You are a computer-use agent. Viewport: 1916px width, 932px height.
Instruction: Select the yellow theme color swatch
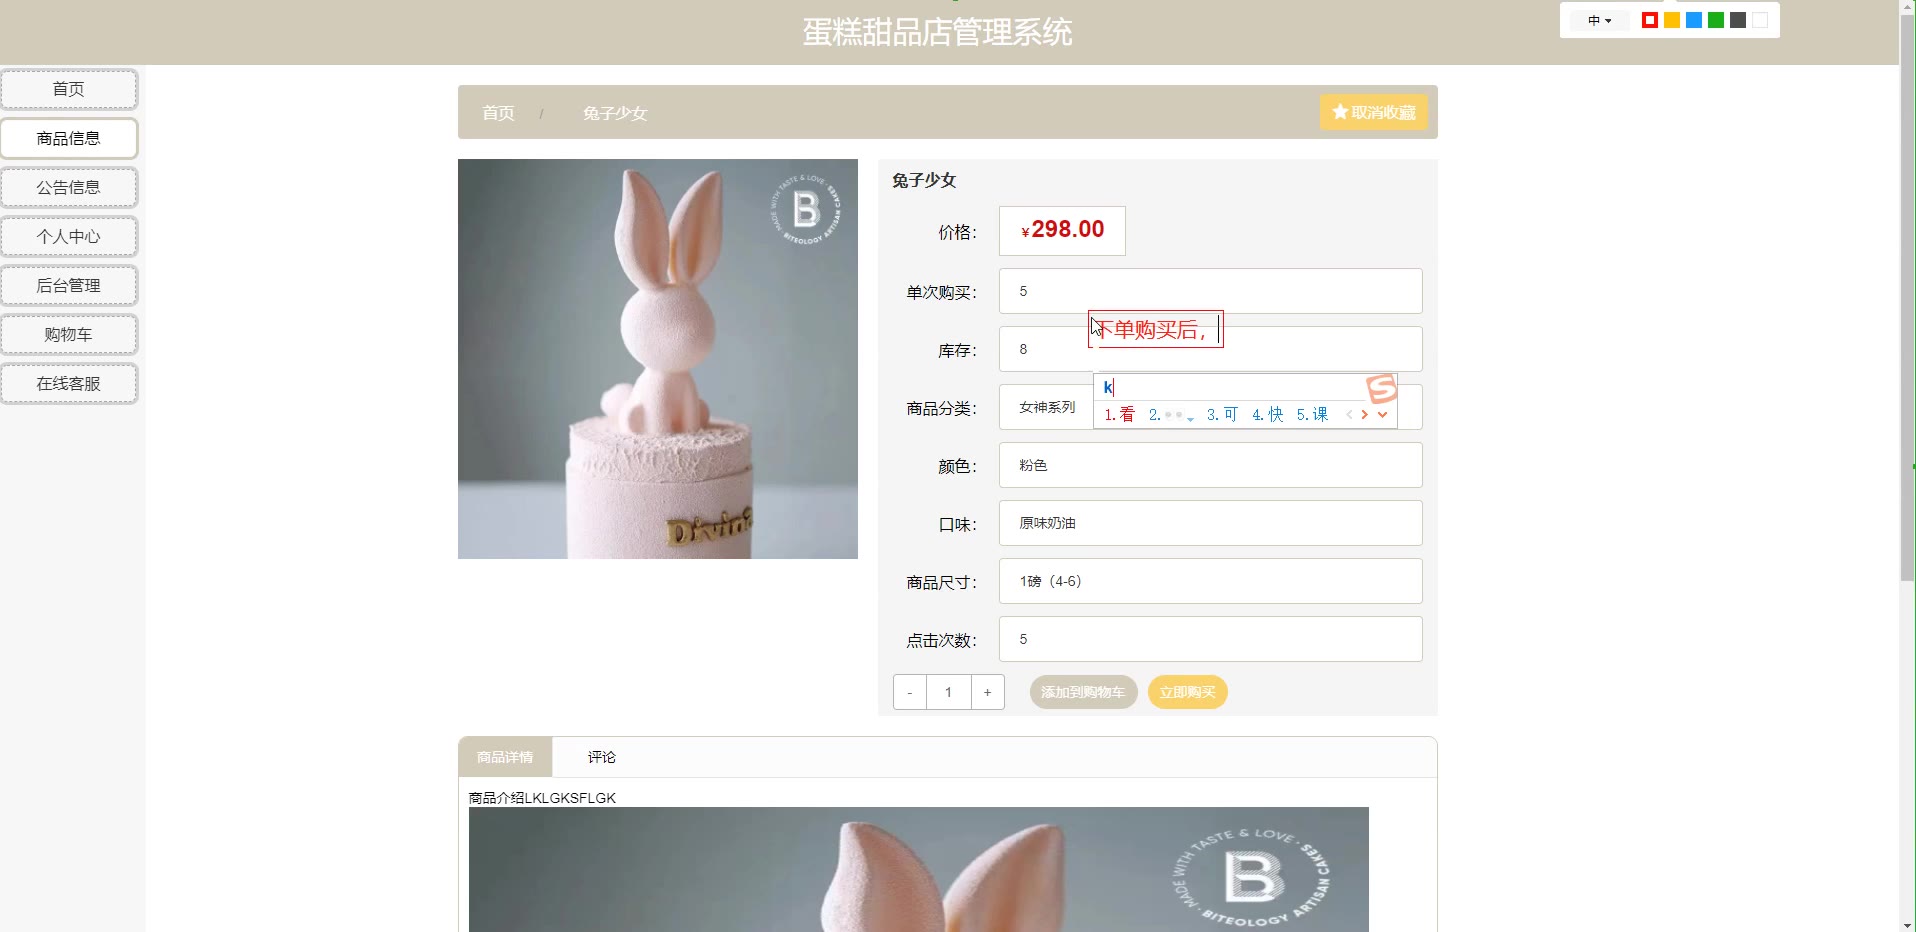1672,20
